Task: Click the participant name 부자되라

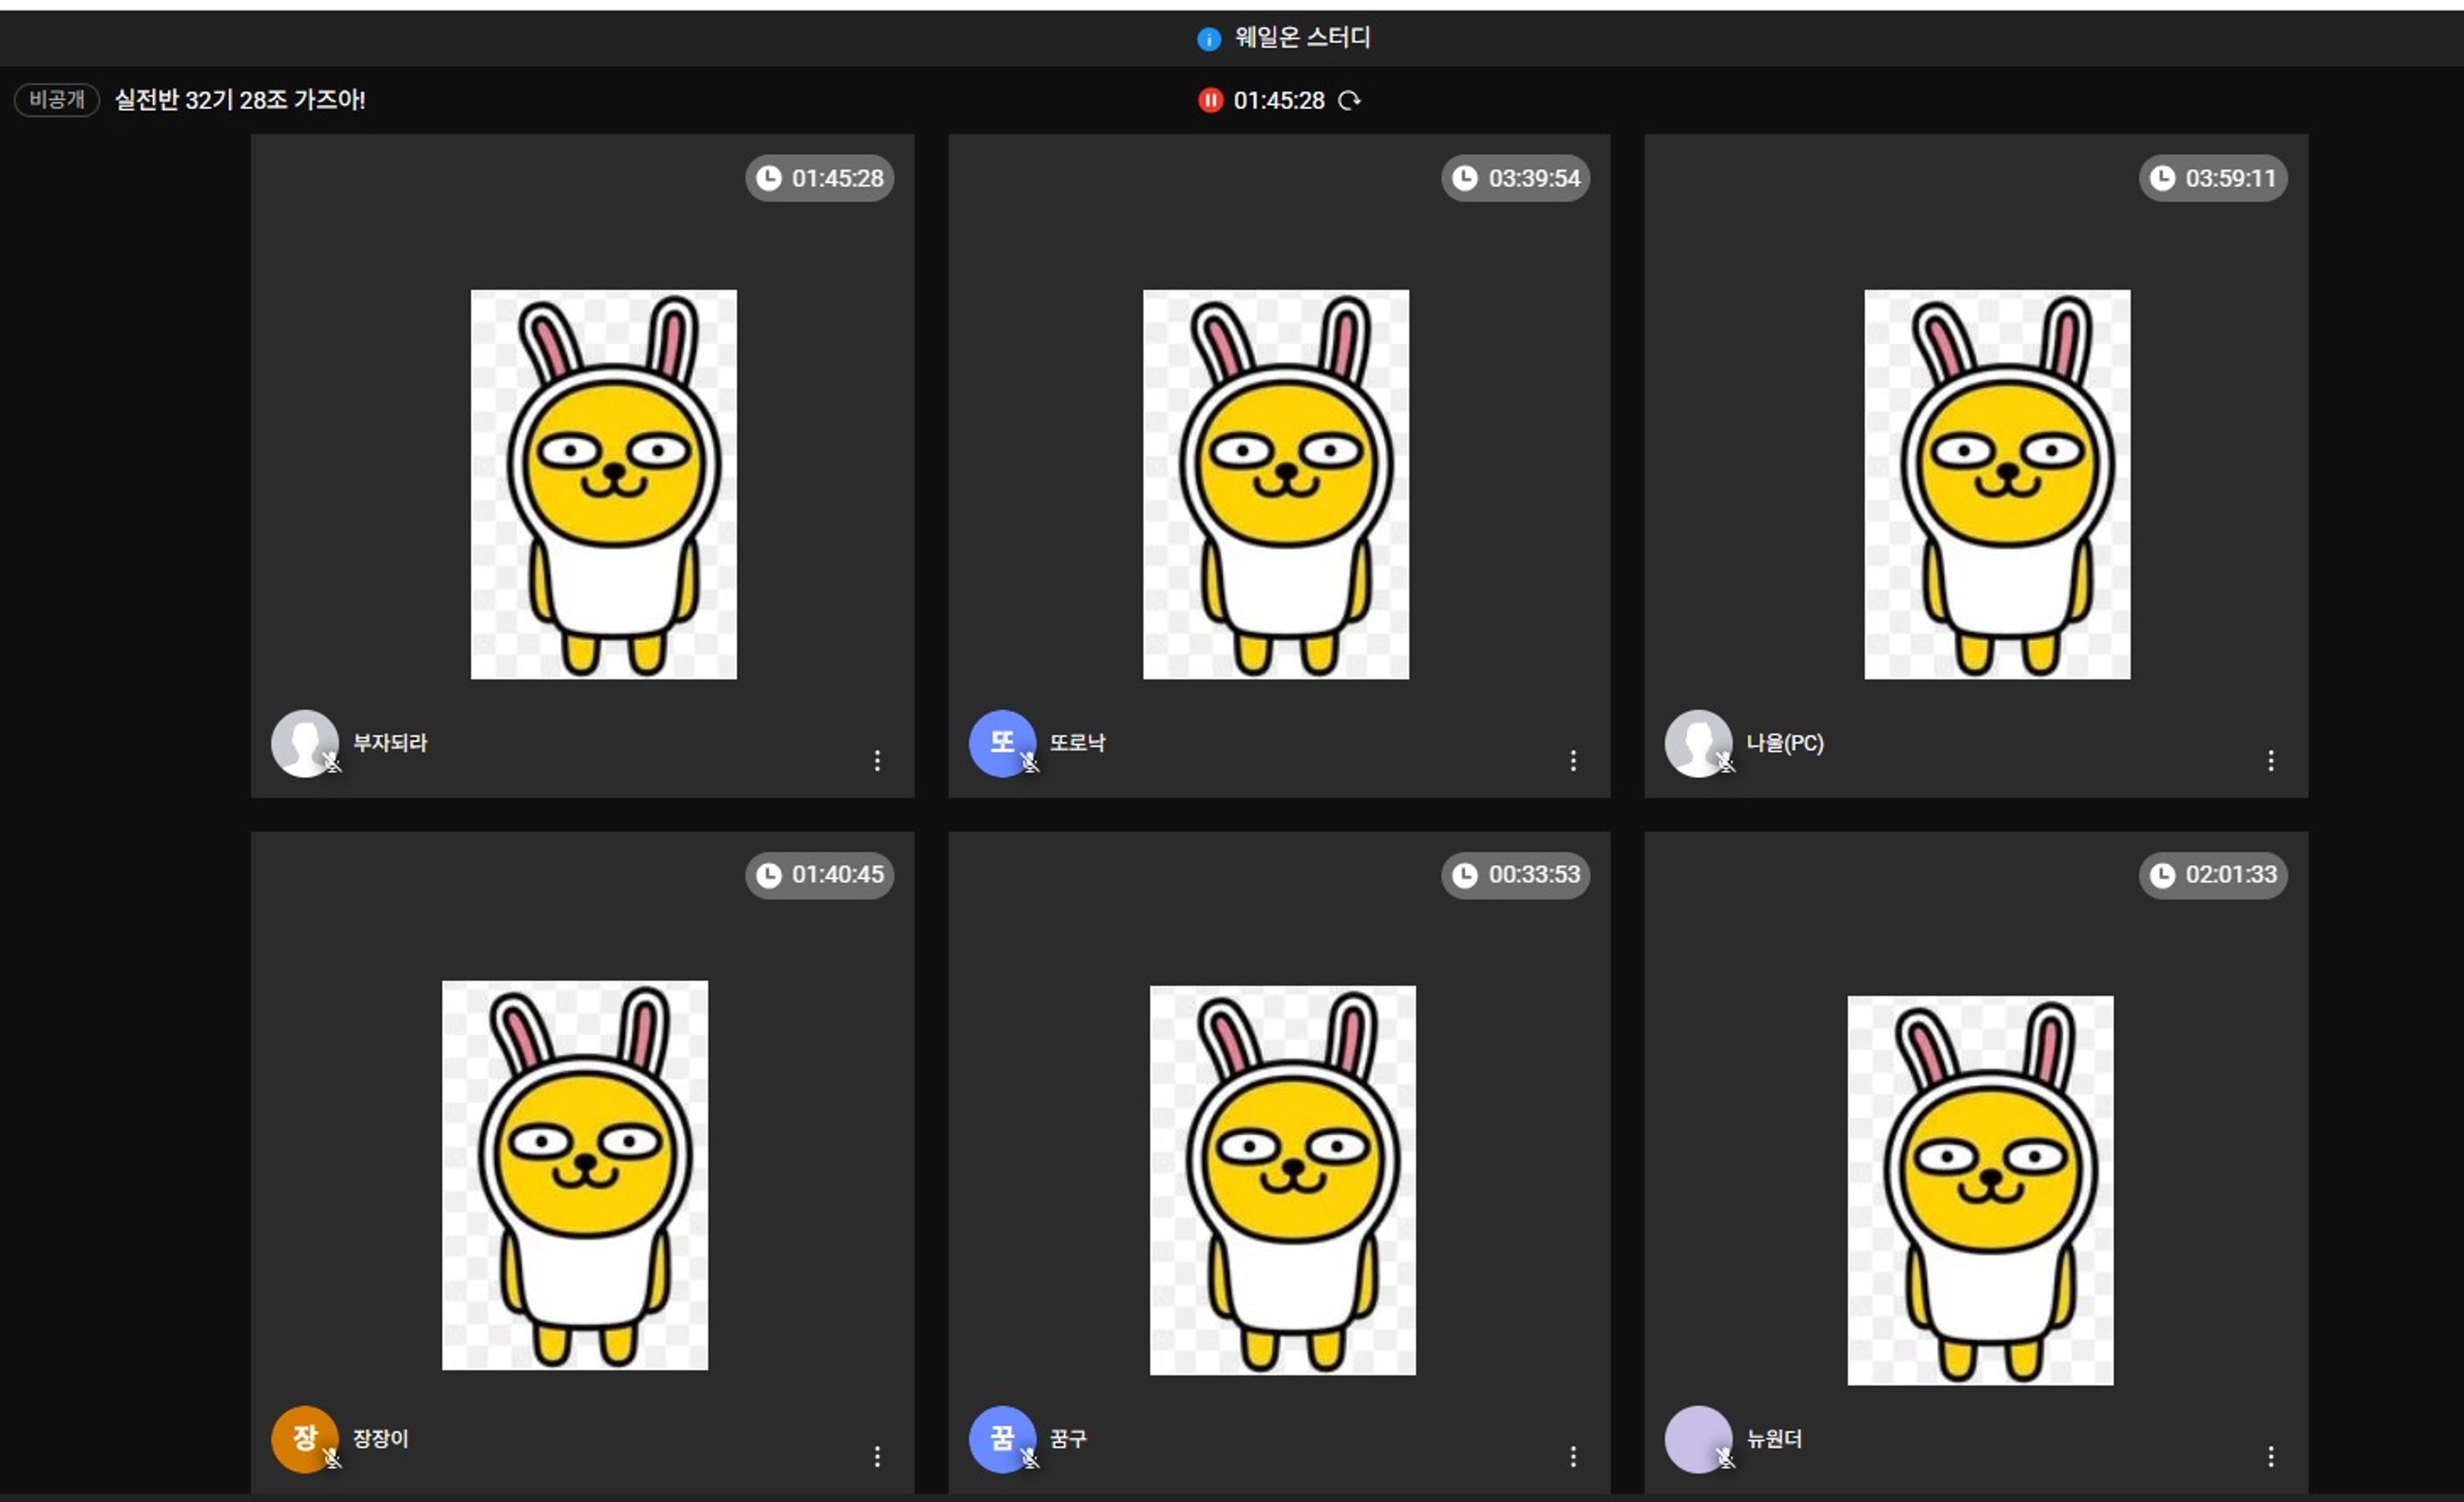Action: [x=390, y=743]
